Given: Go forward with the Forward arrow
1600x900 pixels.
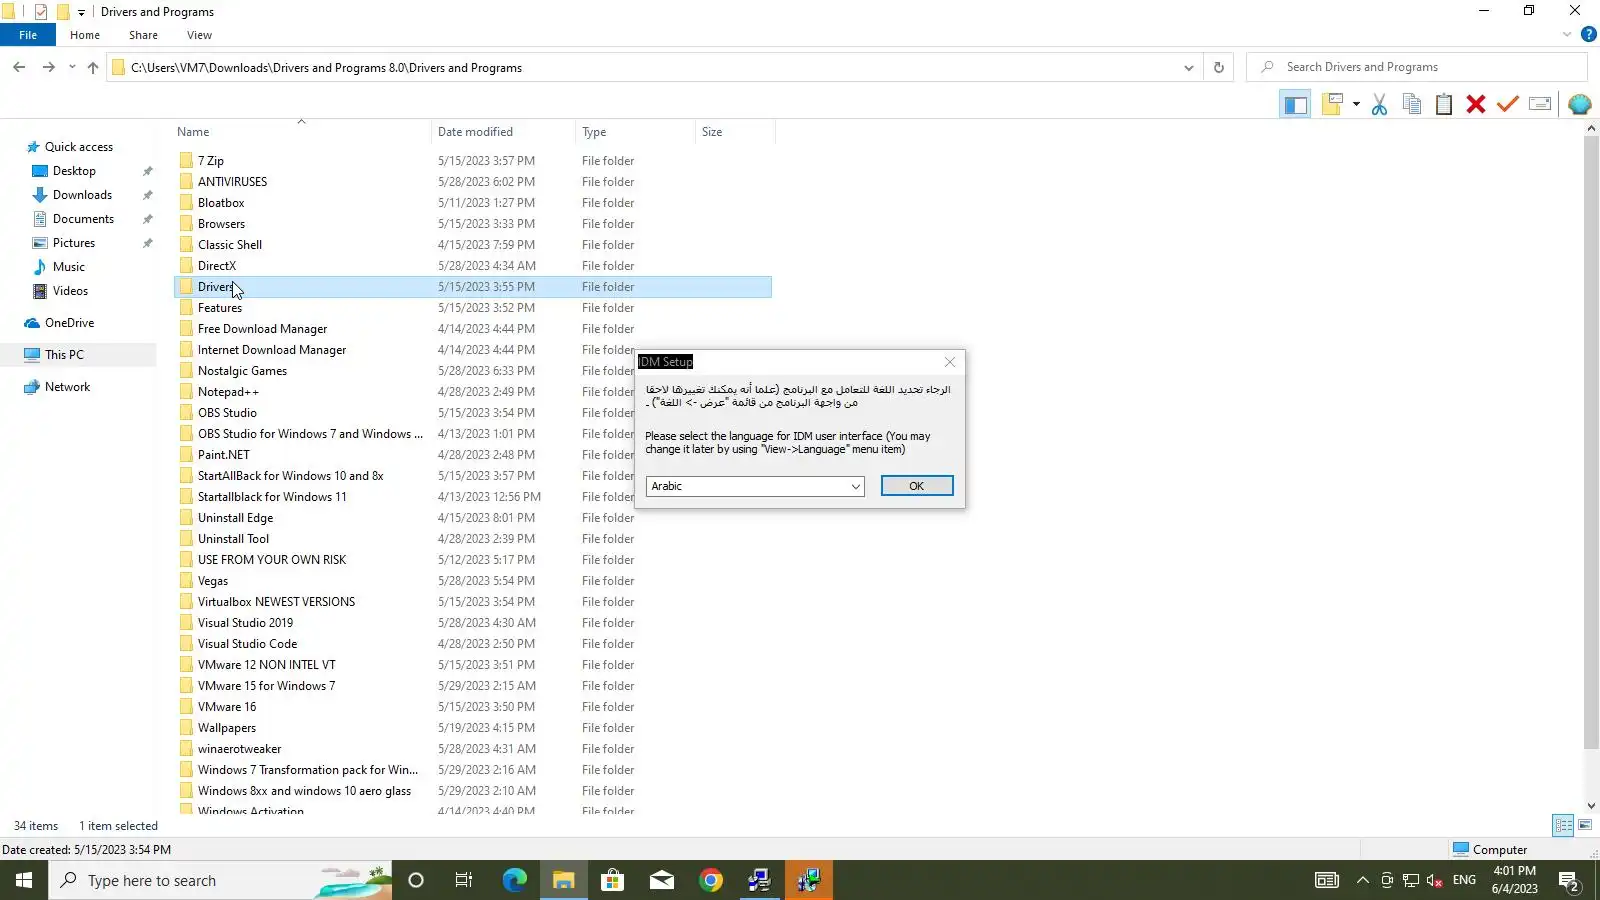Looking at the screenshot, I should tap(48, 68).
